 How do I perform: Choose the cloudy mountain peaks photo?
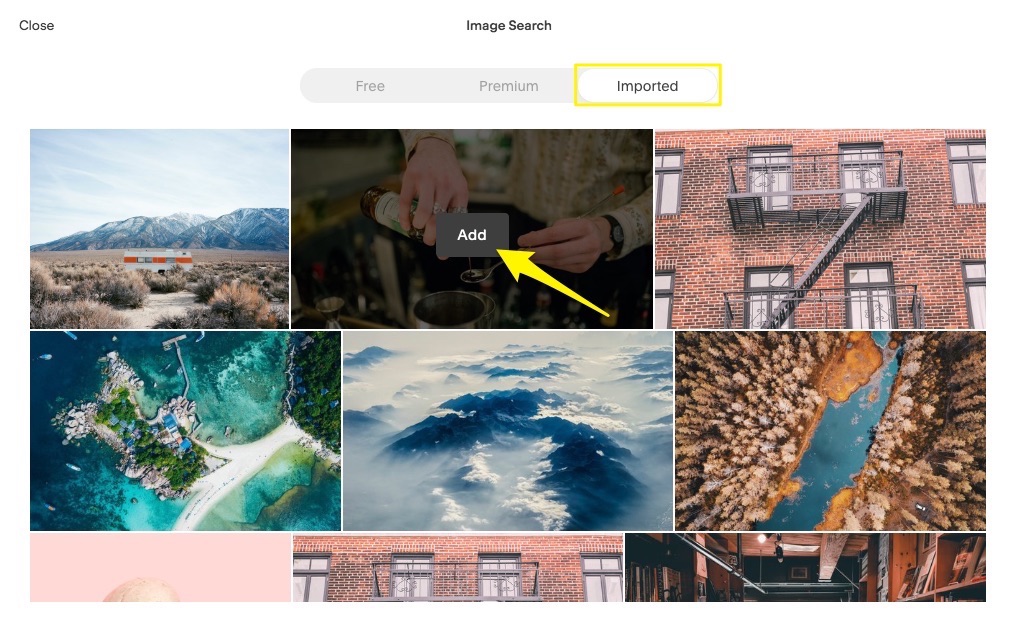click(x=508, y=430)
